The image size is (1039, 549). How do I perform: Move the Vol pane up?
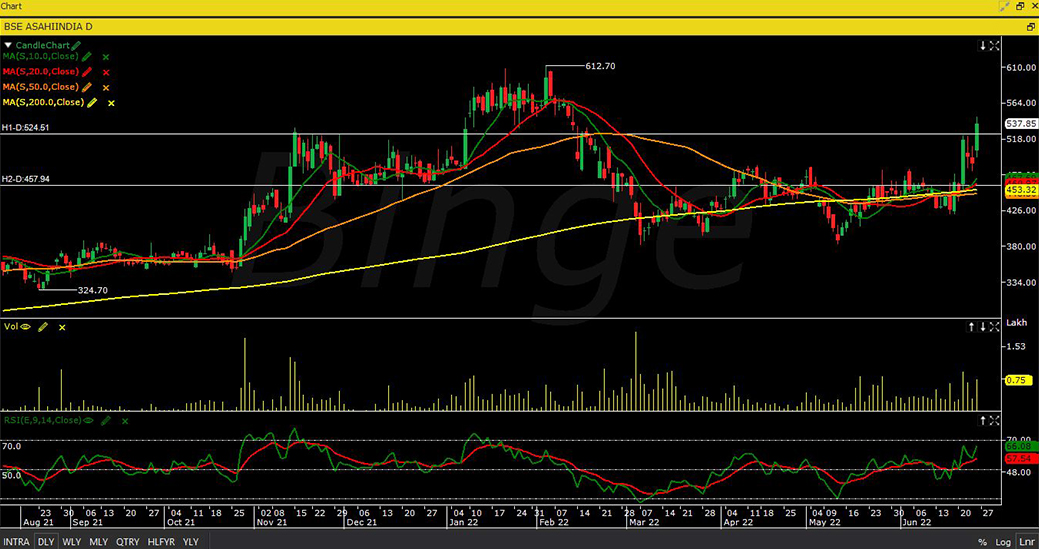click(x=972, y=326)
